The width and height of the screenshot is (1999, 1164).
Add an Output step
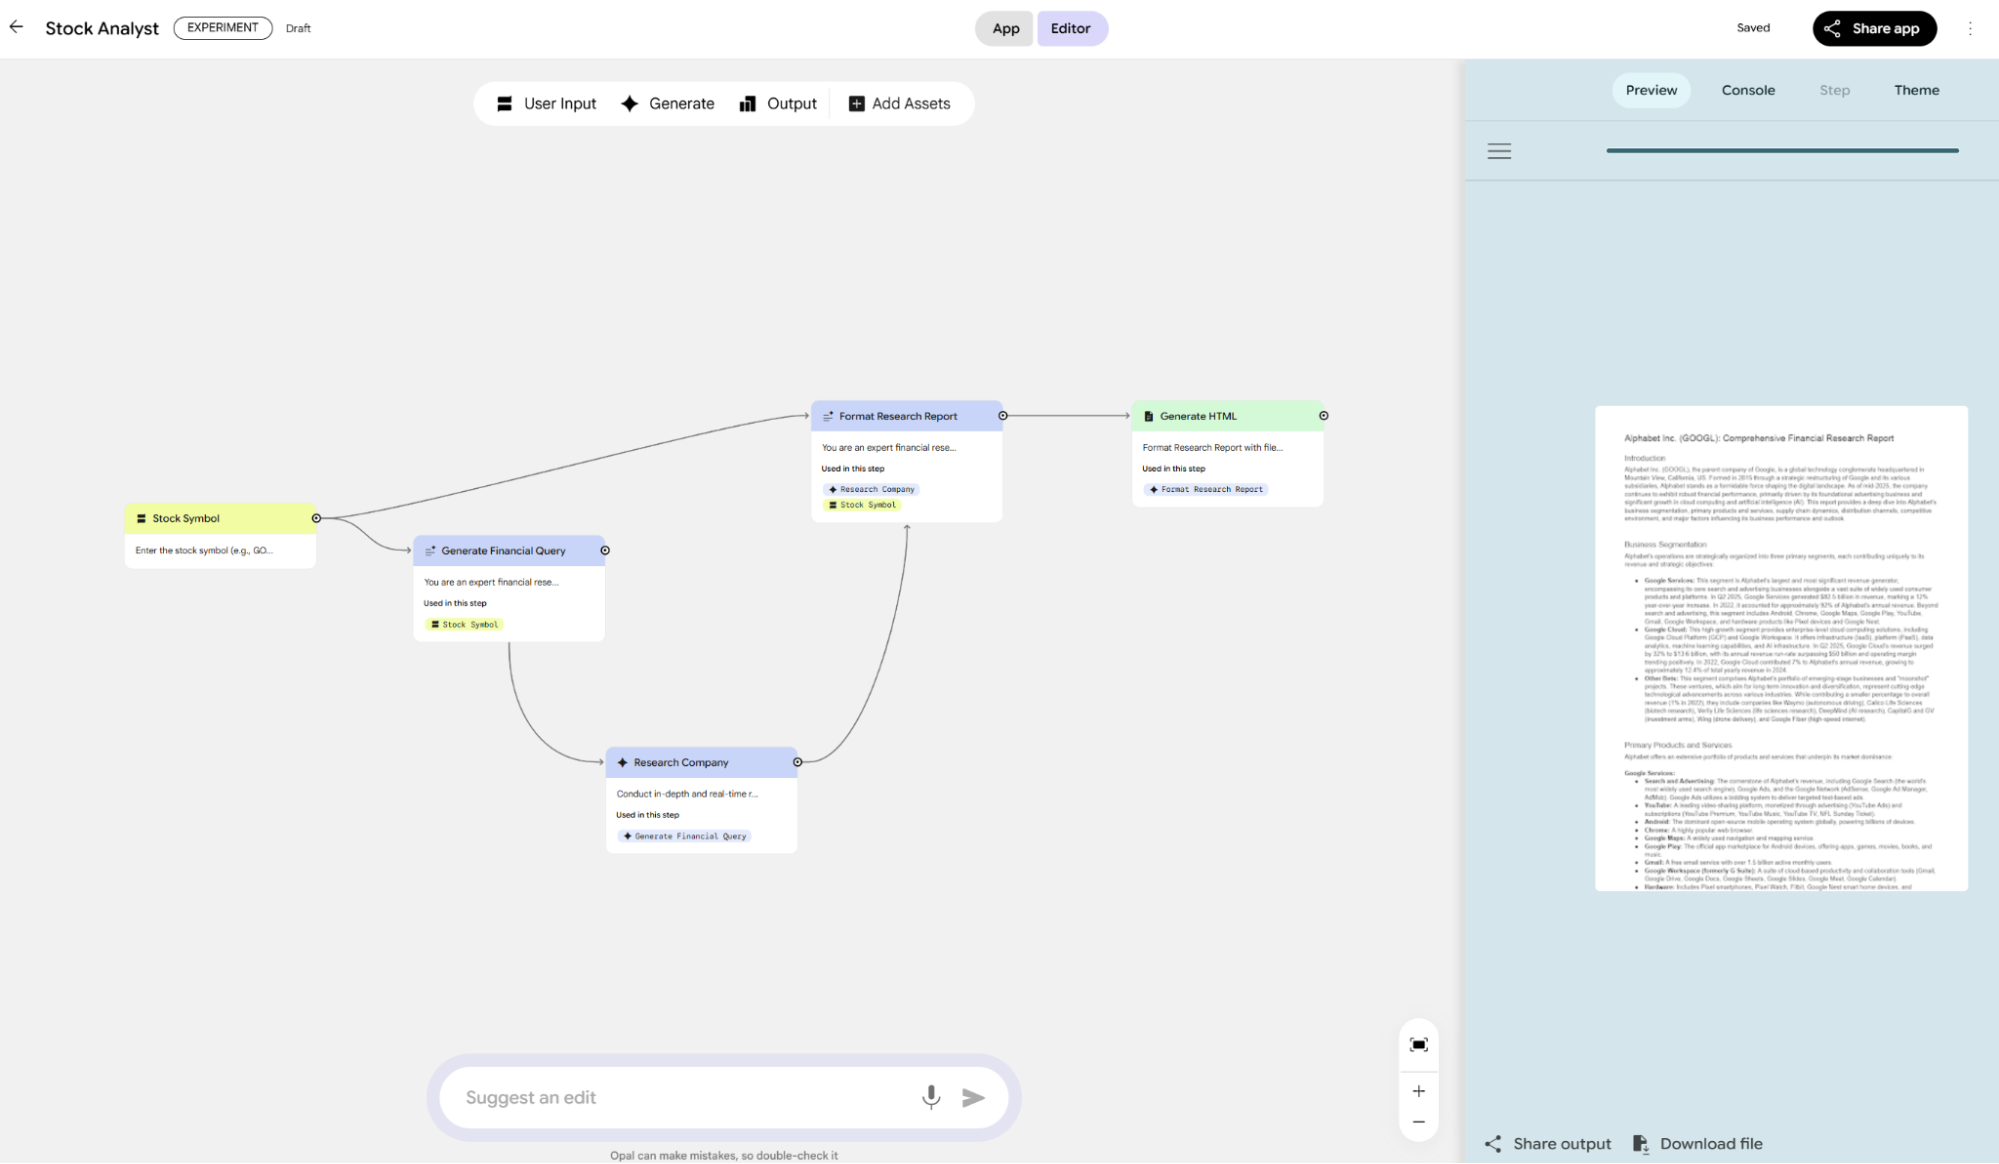778,103
